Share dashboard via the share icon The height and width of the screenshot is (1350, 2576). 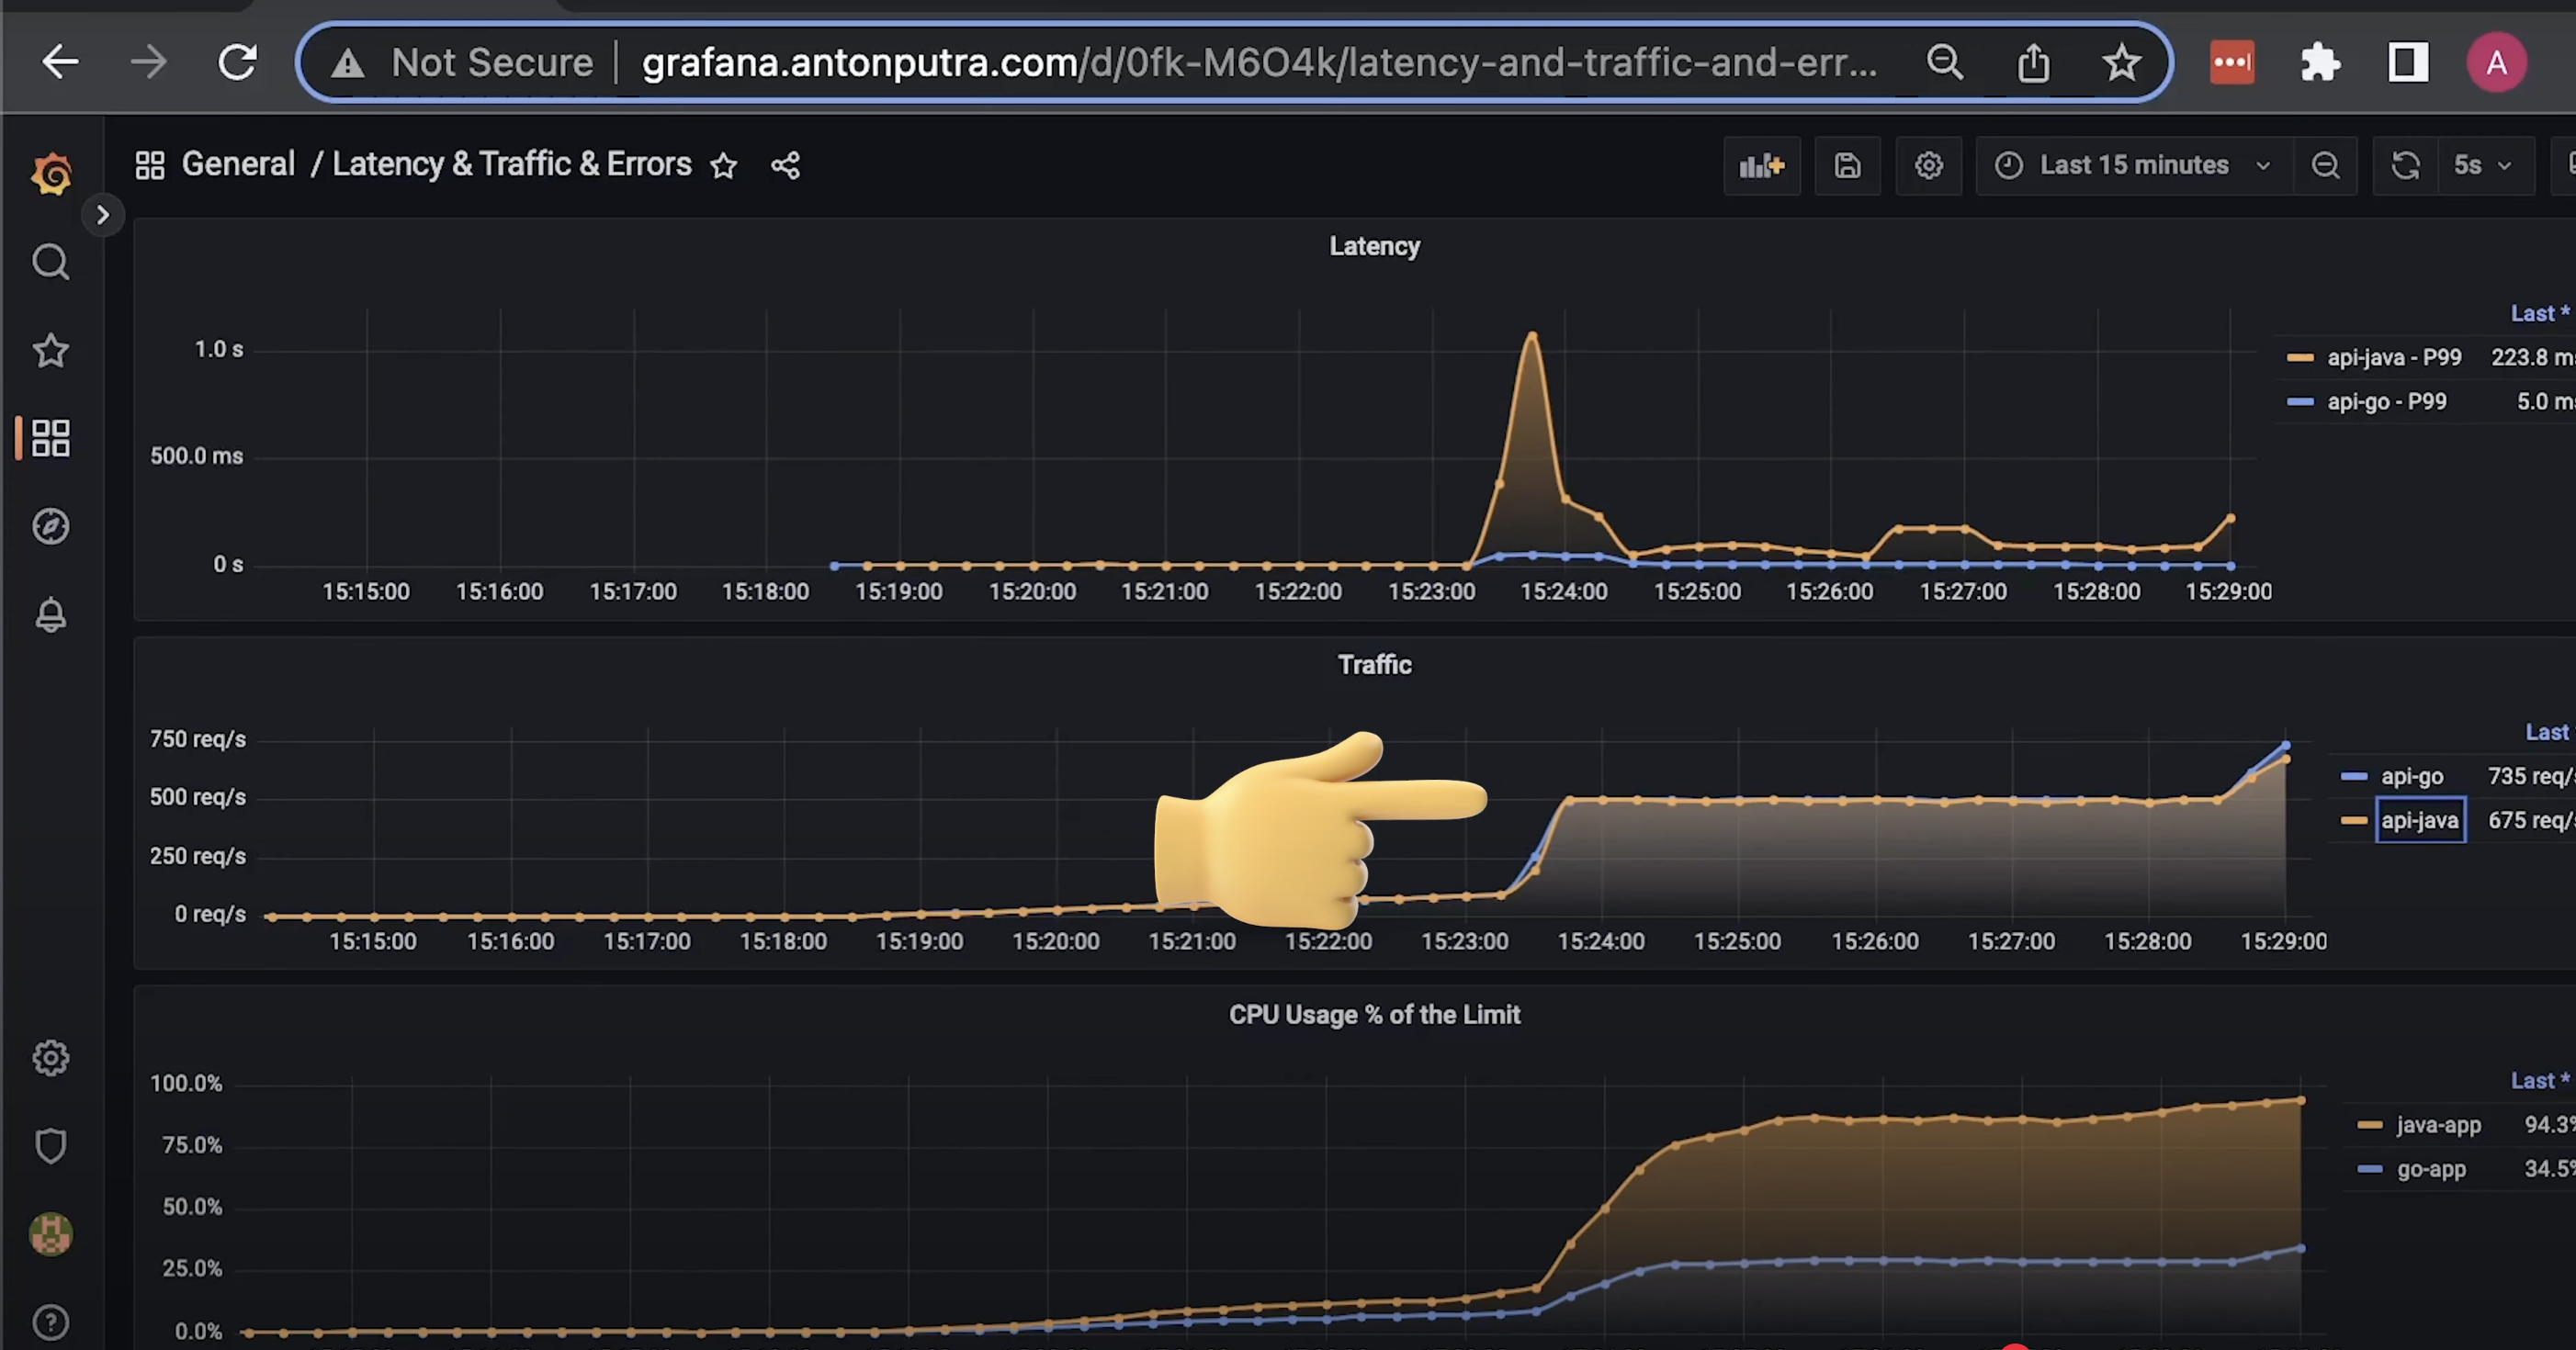pos(785,166)
